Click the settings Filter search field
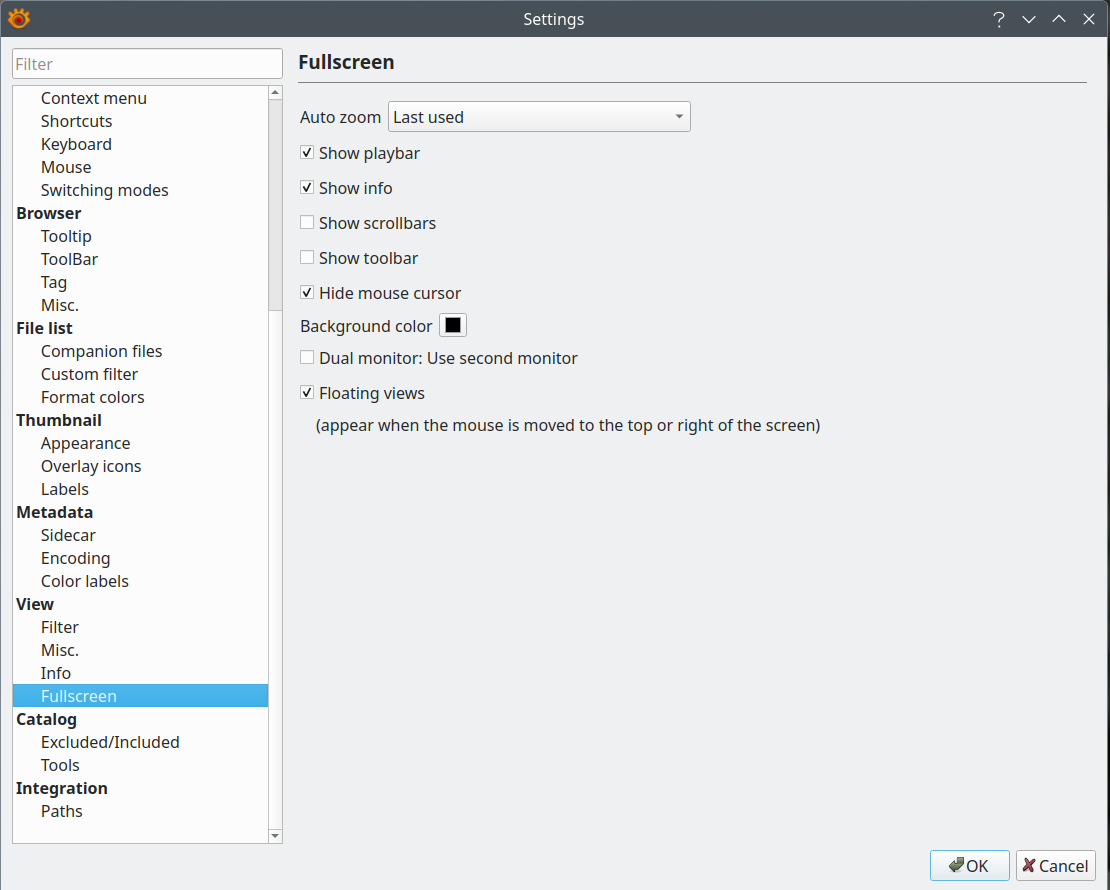1110x890 pixels. (147, 64)
